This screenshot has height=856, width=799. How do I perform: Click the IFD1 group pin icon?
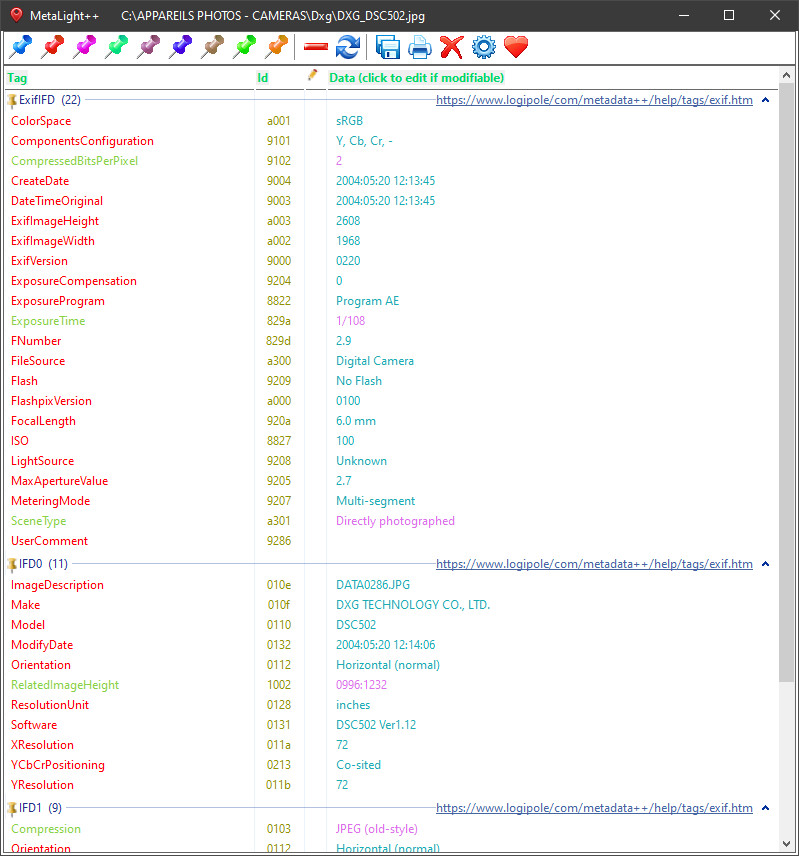point(11,809)
